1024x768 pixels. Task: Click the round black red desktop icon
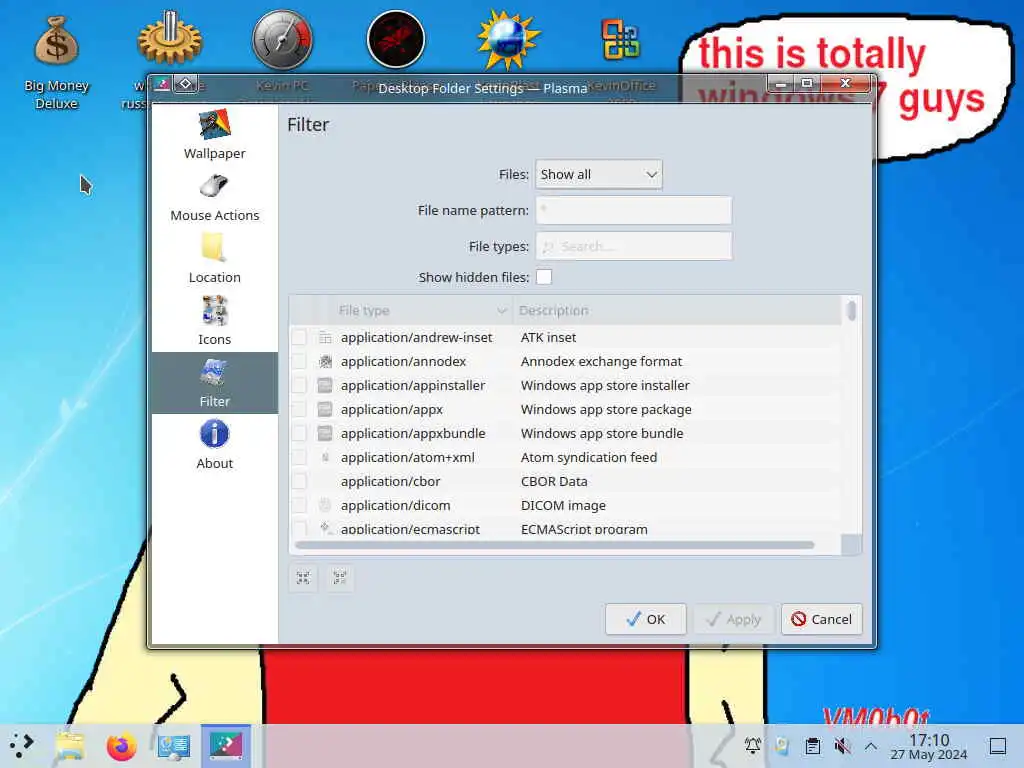click(x=396, y=39)
